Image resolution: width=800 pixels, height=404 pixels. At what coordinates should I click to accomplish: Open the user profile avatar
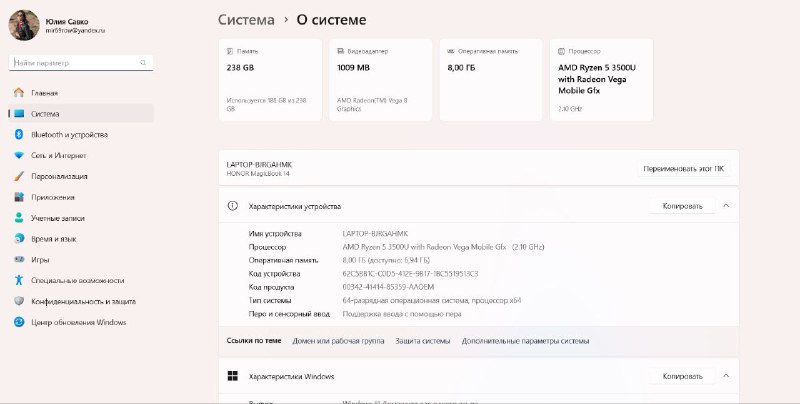tap(24, 25)
